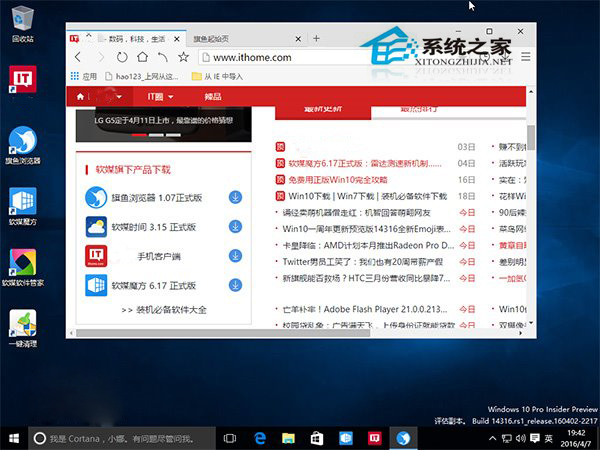Click the volume icon in the system tray
The width and height of the screenshot is (600, 450).
click(520, 439)
